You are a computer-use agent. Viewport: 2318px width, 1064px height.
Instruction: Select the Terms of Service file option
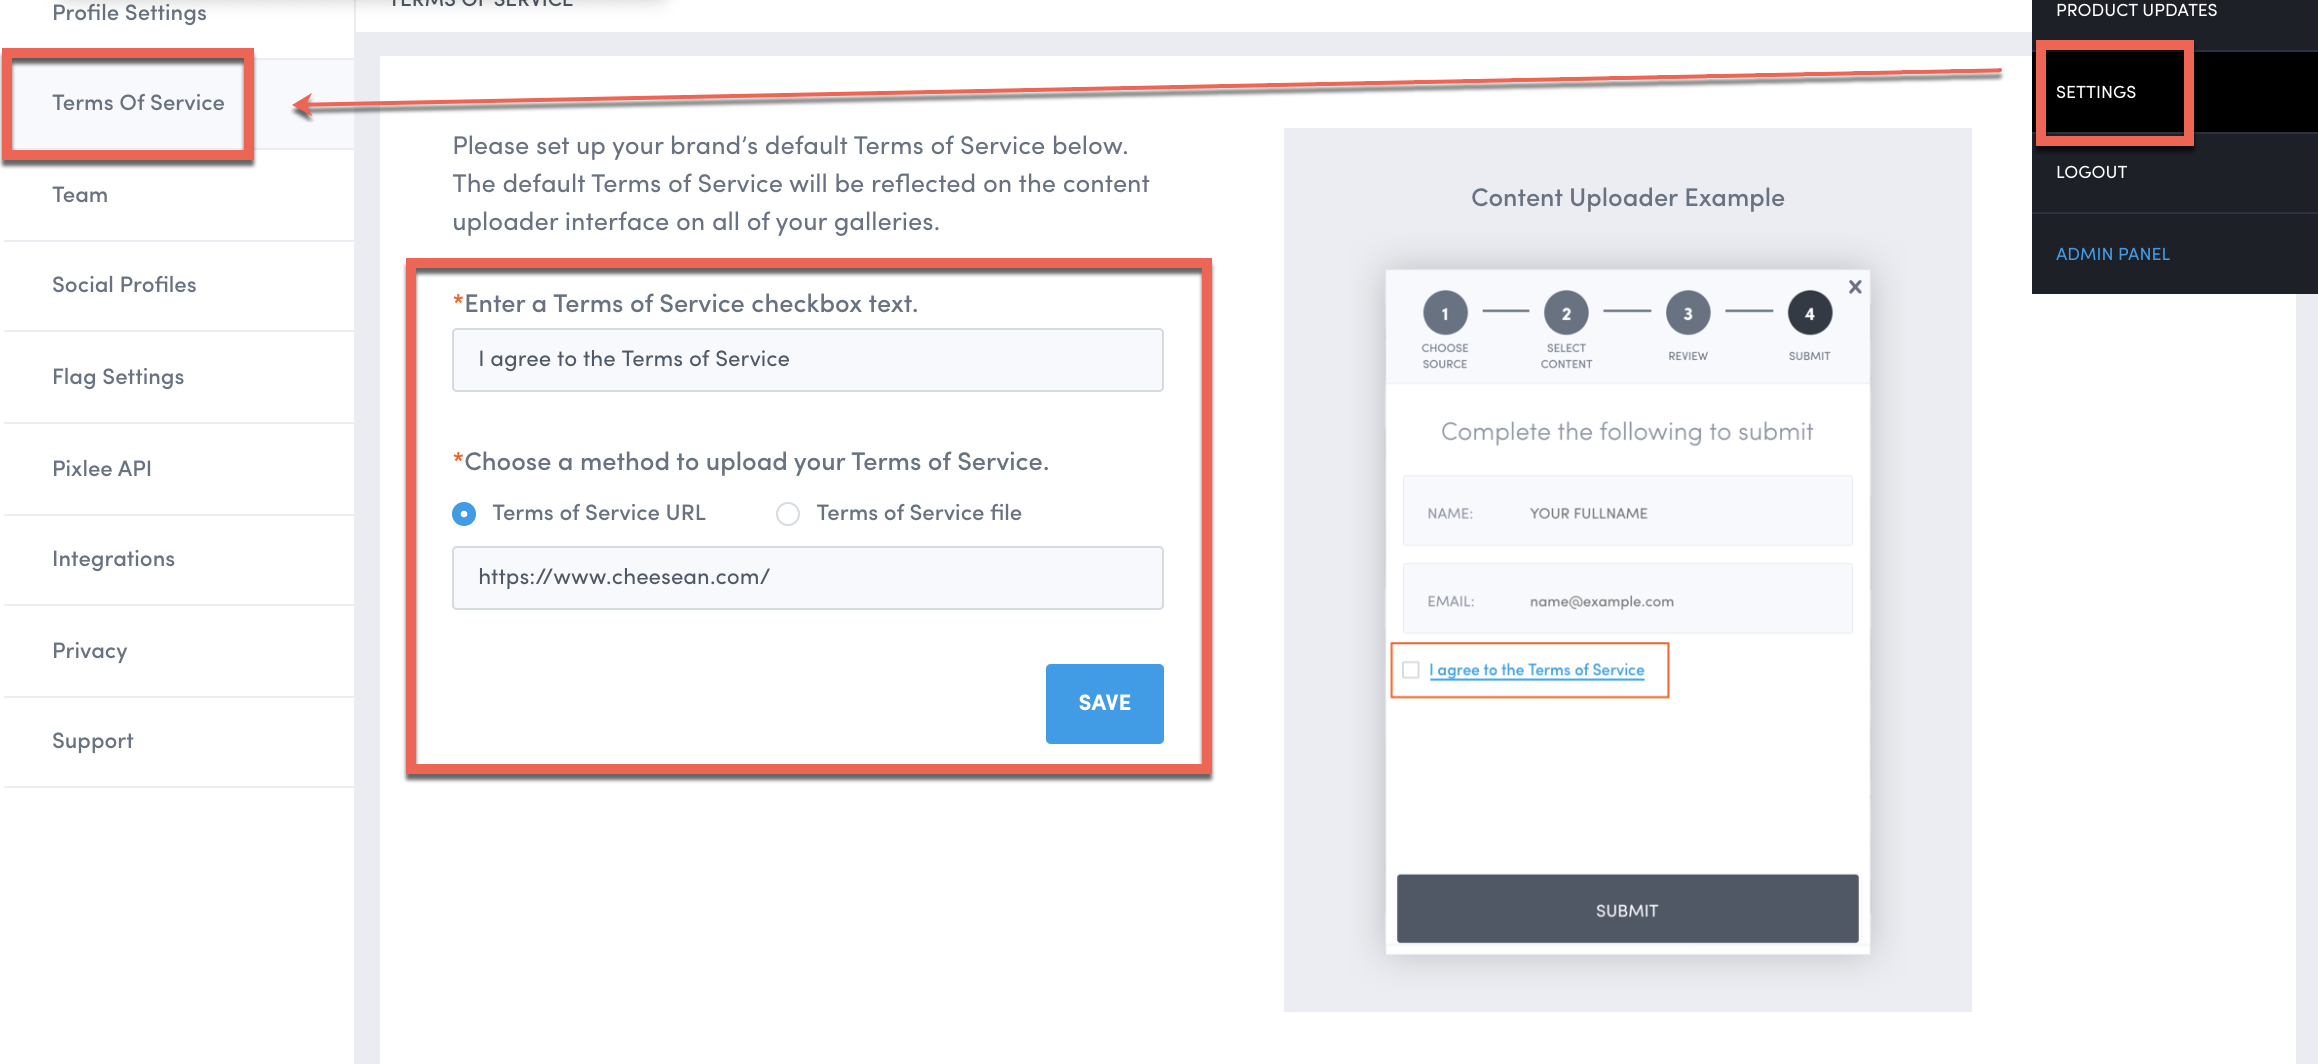pos(788,513)
